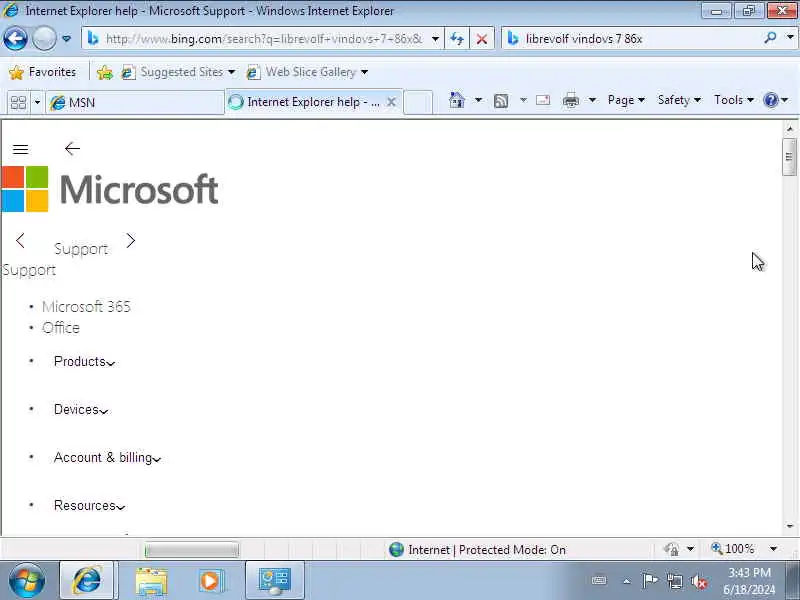The image size is (800, 600).
Task: Open the Favorites star button
Action: click(42, 72)
